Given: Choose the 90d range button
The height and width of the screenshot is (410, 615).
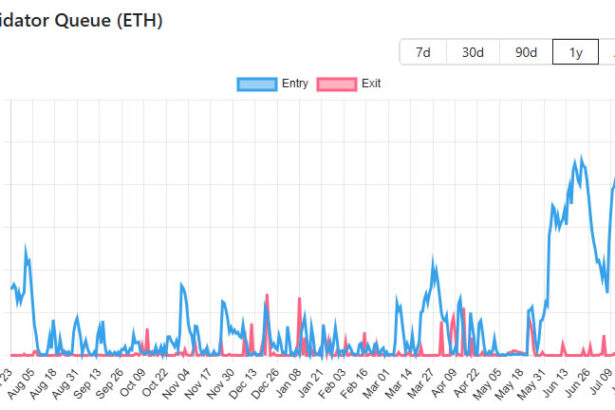Looking at the screenshot, I should click(526, 52).
